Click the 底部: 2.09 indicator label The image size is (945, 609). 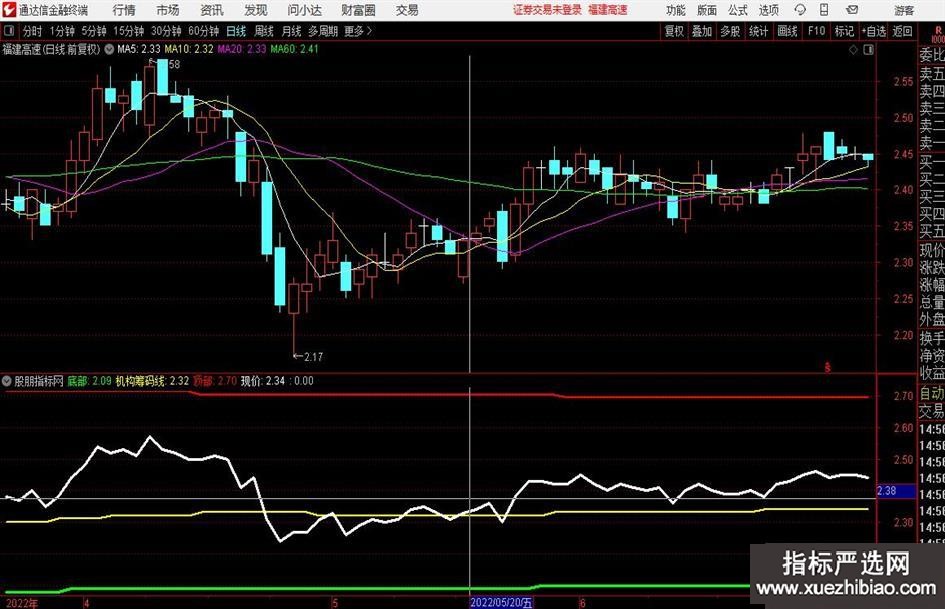[x=89, y=381]
